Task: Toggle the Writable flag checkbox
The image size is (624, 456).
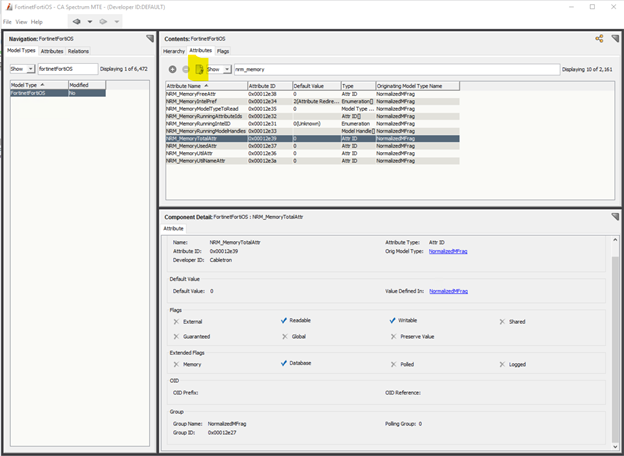Action: pos(393,321)
